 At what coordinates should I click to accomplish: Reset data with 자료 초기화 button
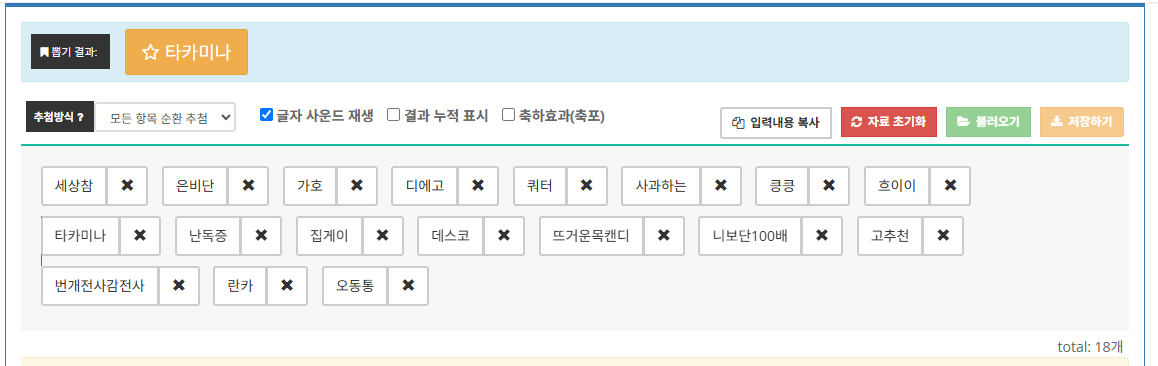[889, 122]
